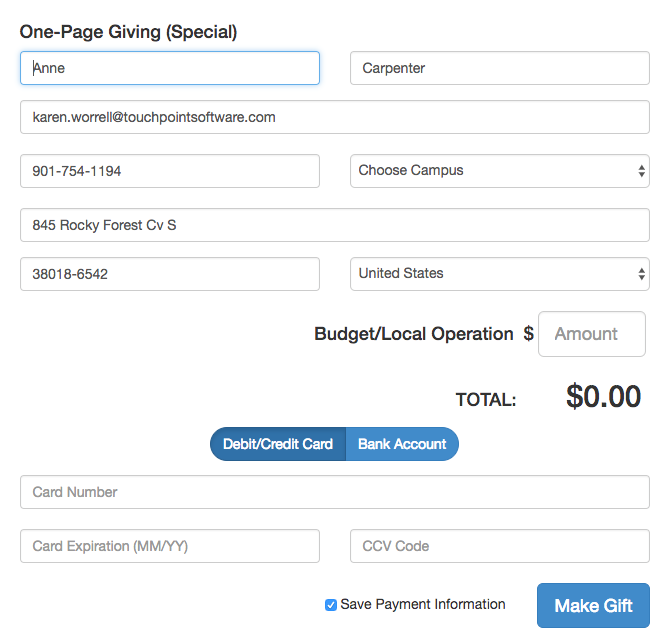Select the last name field with Carpenter
This screenshot has height=643, width=668.
(500, 68)
